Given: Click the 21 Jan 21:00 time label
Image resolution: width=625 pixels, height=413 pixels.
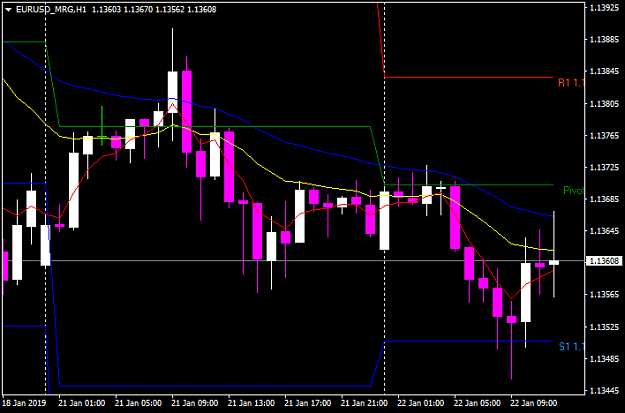Looking at the screenshot, I should pyautogui.click(x=364, y=403).
